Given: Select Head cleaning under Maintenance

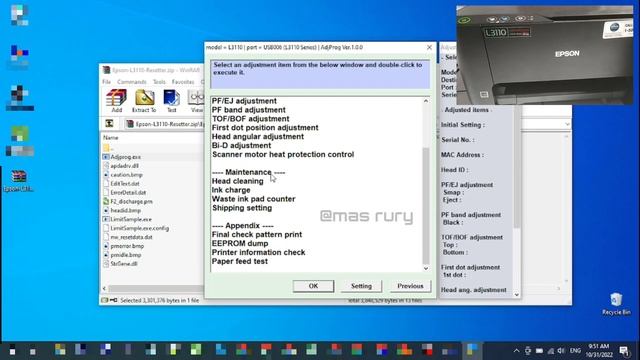Looking at the screenshot, I should [x=238, y=181].
